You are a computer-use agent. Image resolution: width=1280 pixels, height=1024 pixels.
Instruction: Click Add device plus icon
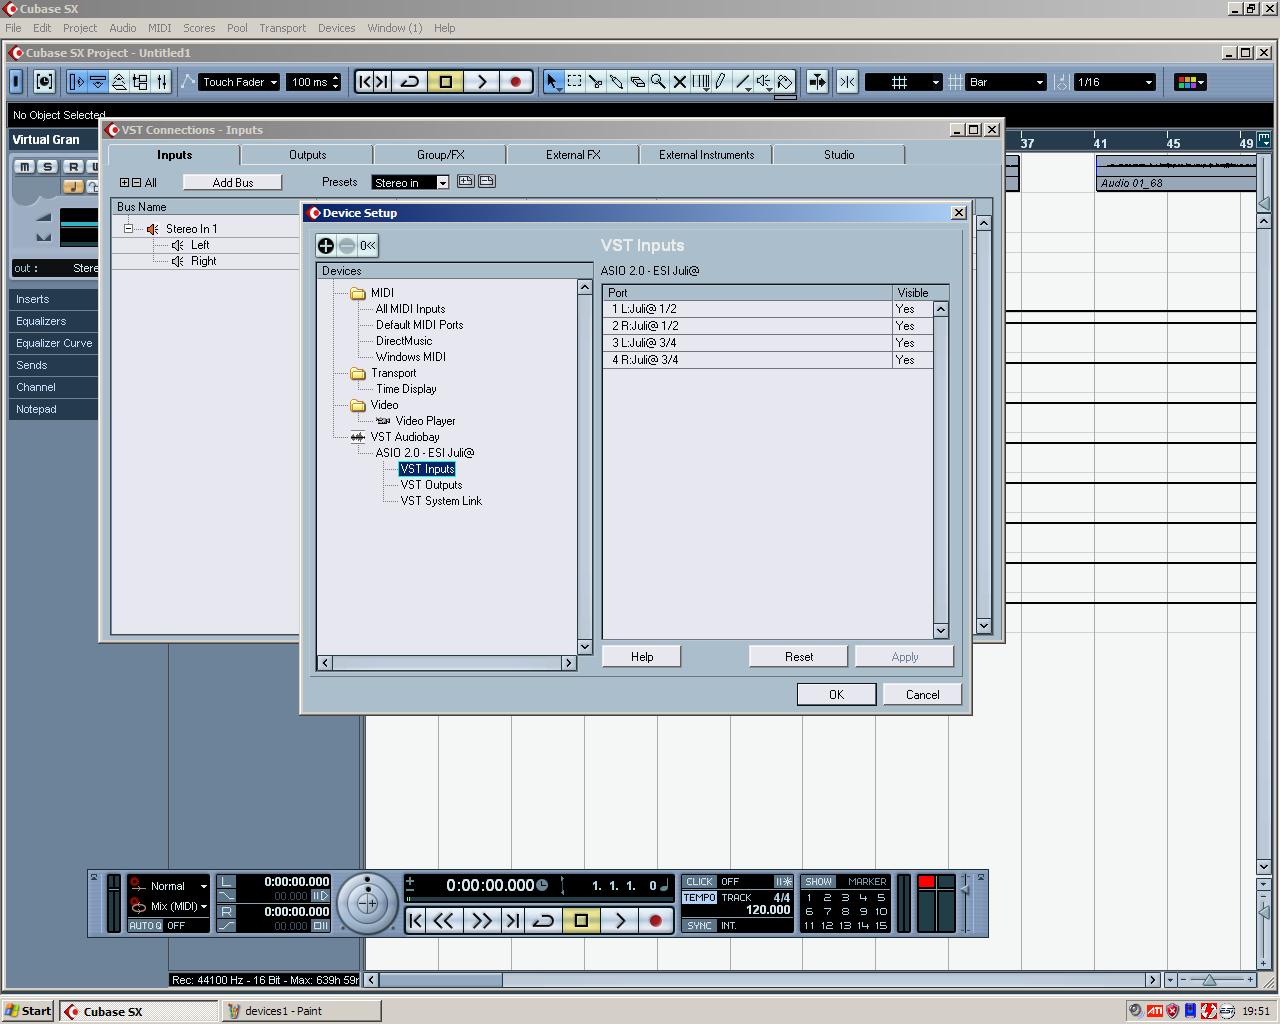pos(326,245)
